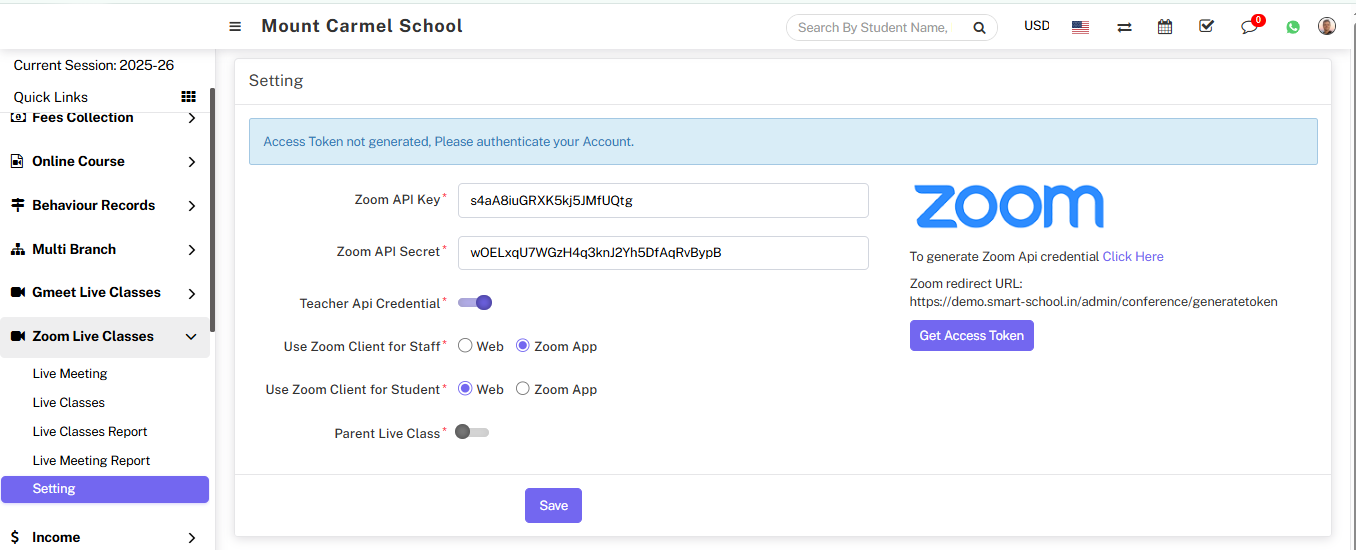Screen dimensions: 1356x550
Task: Open the user profile avatar
Action: 1327,26
